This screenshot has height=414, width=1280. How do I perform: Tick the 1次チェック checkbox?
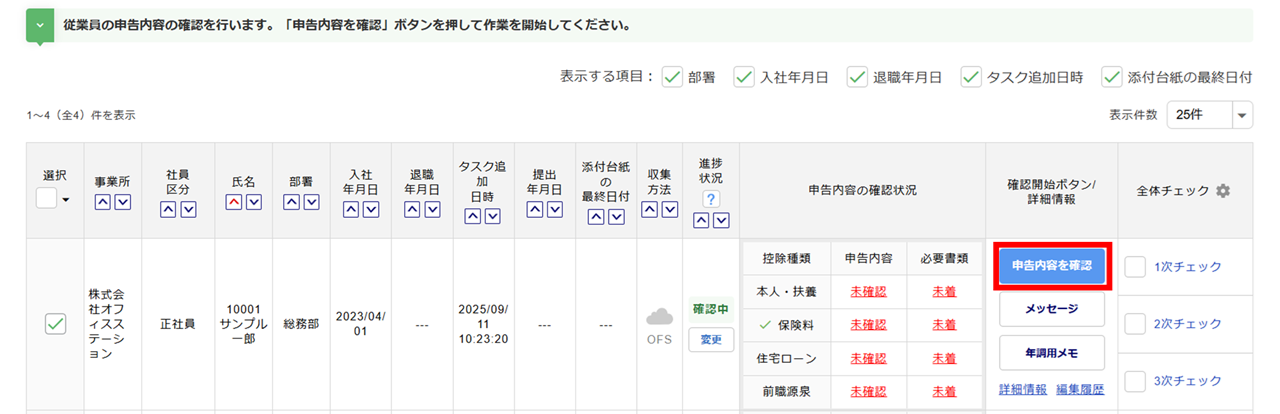(1135, 267)
